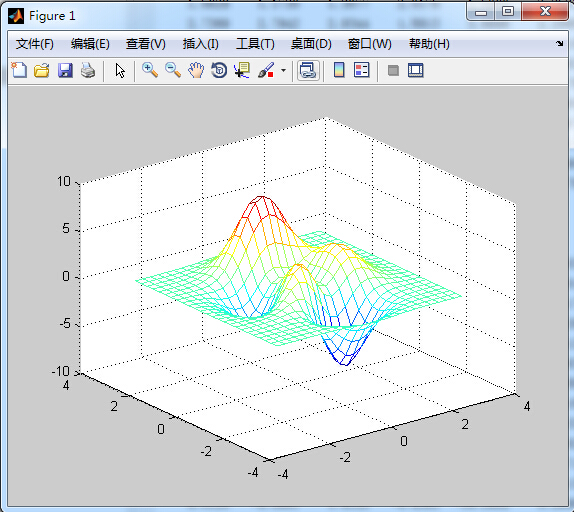This screenshot has width=574, height=512.
Task: Show plot tools and dock figure
Action: coord(416,70)
